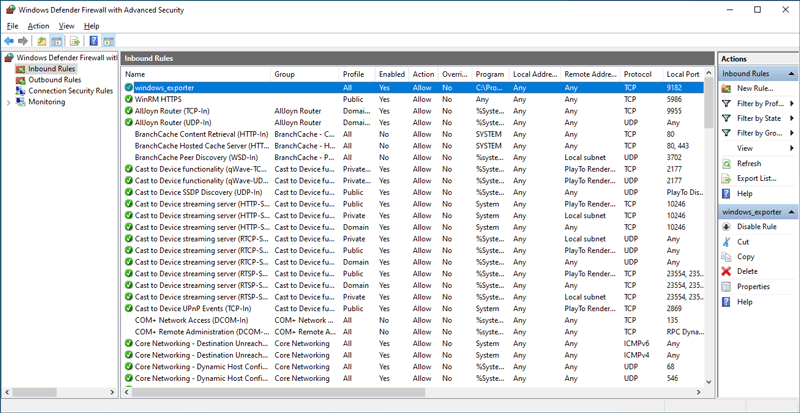Open the Action menu

coord(38,26)
